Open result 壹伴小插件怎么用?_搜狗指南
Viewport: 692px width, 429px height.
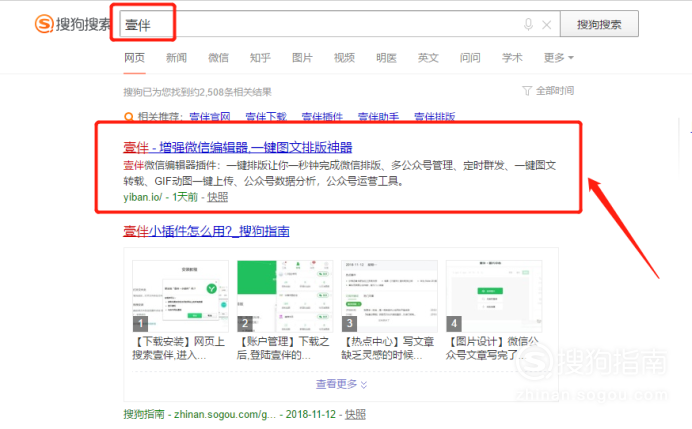pyautogui.click(x=206, y=231)
